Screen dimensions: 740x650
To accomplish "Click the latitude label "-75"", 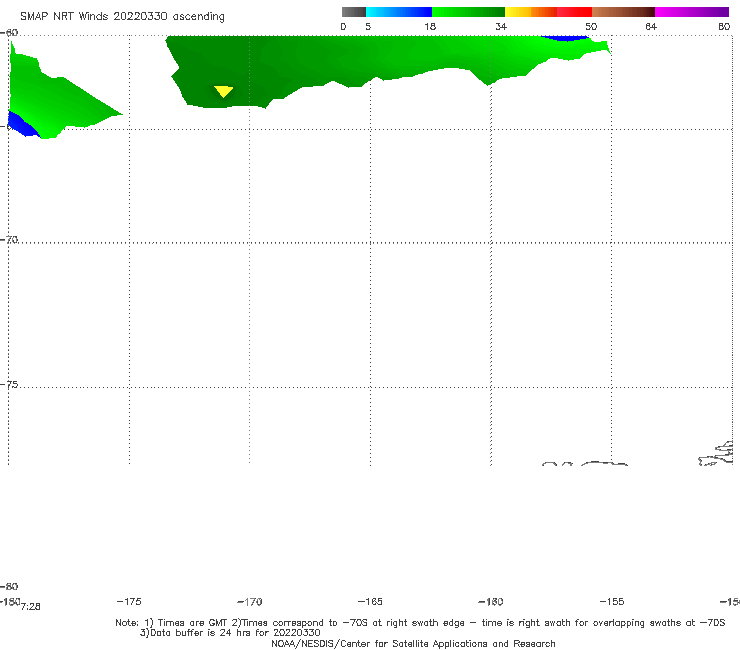I will coord(9,385).
